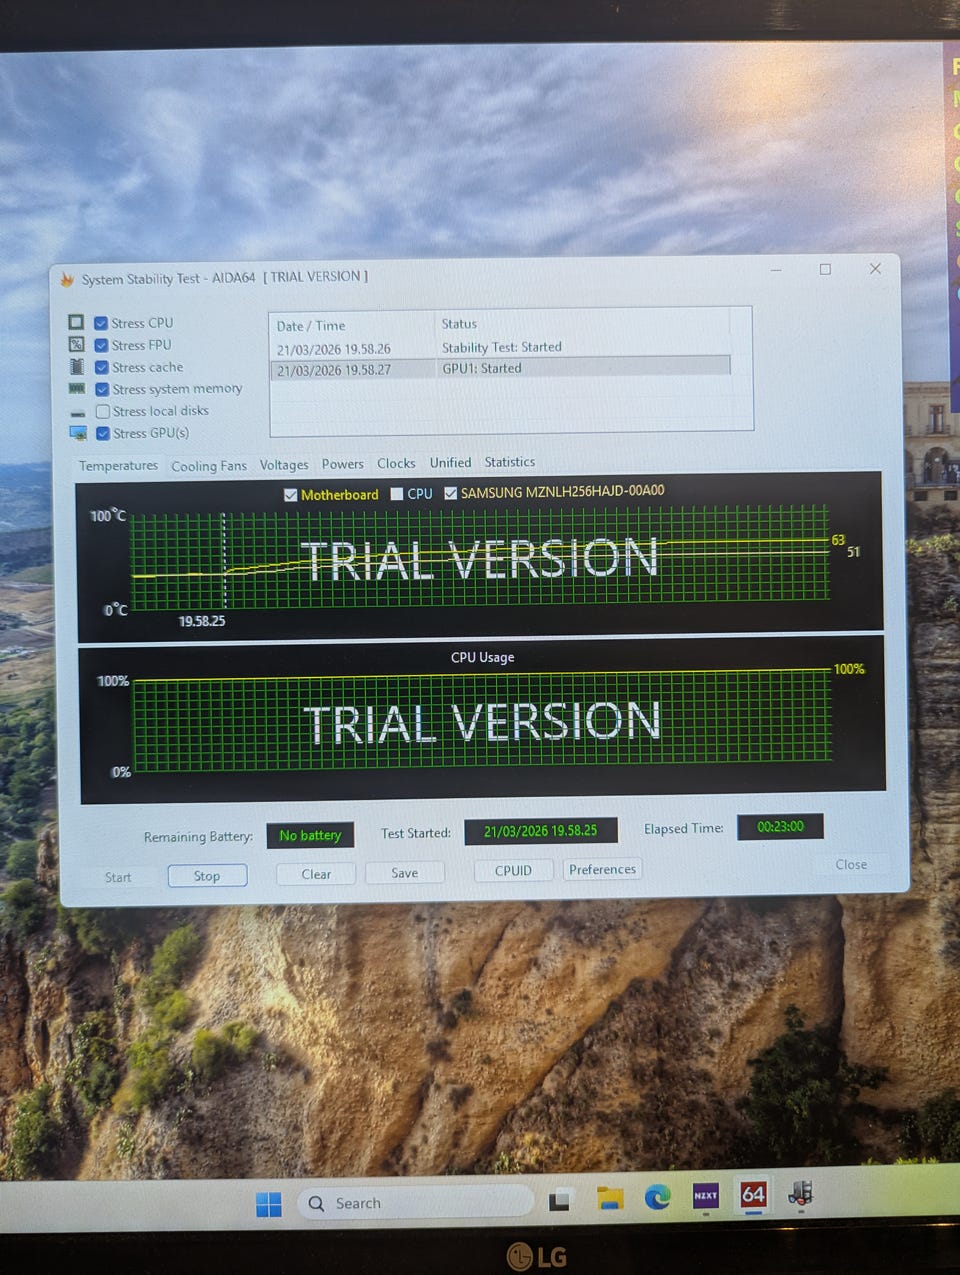This screenshot has height=1275, width=960.
Task: Toggle SAMSUNG MZNLH256HAJD-00A00 temperature line
Action: click(x=450, y=493)
